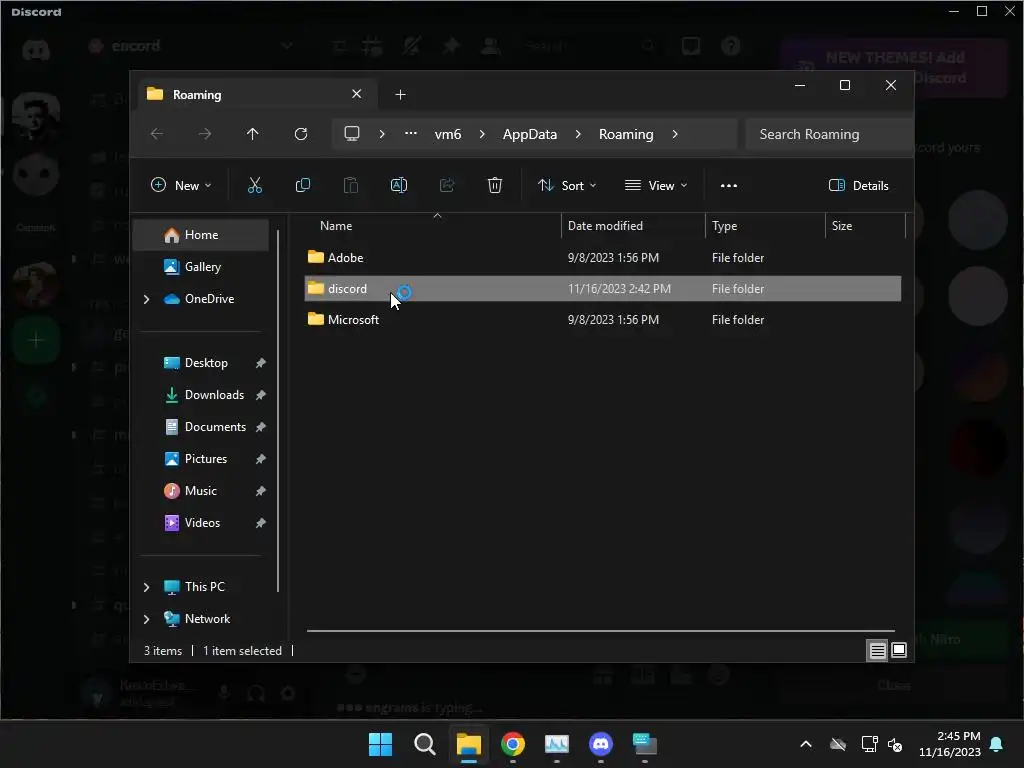Open Pictures quick access folder
The height and width of the screenshot is (768, 1024).
[x=205, y=458]
